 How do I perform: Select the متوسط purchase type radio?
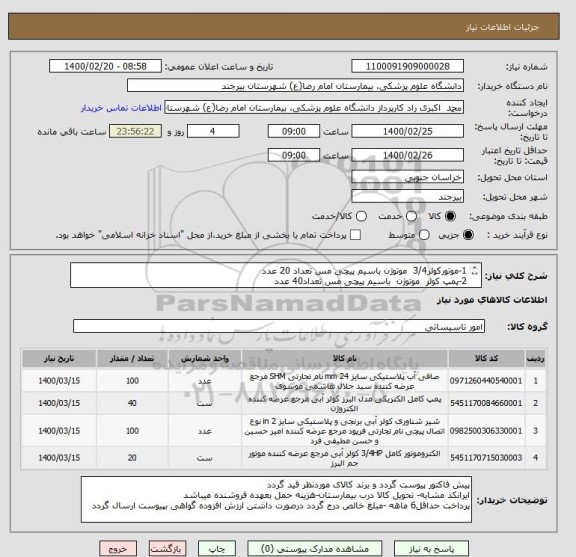coord(424,235)
